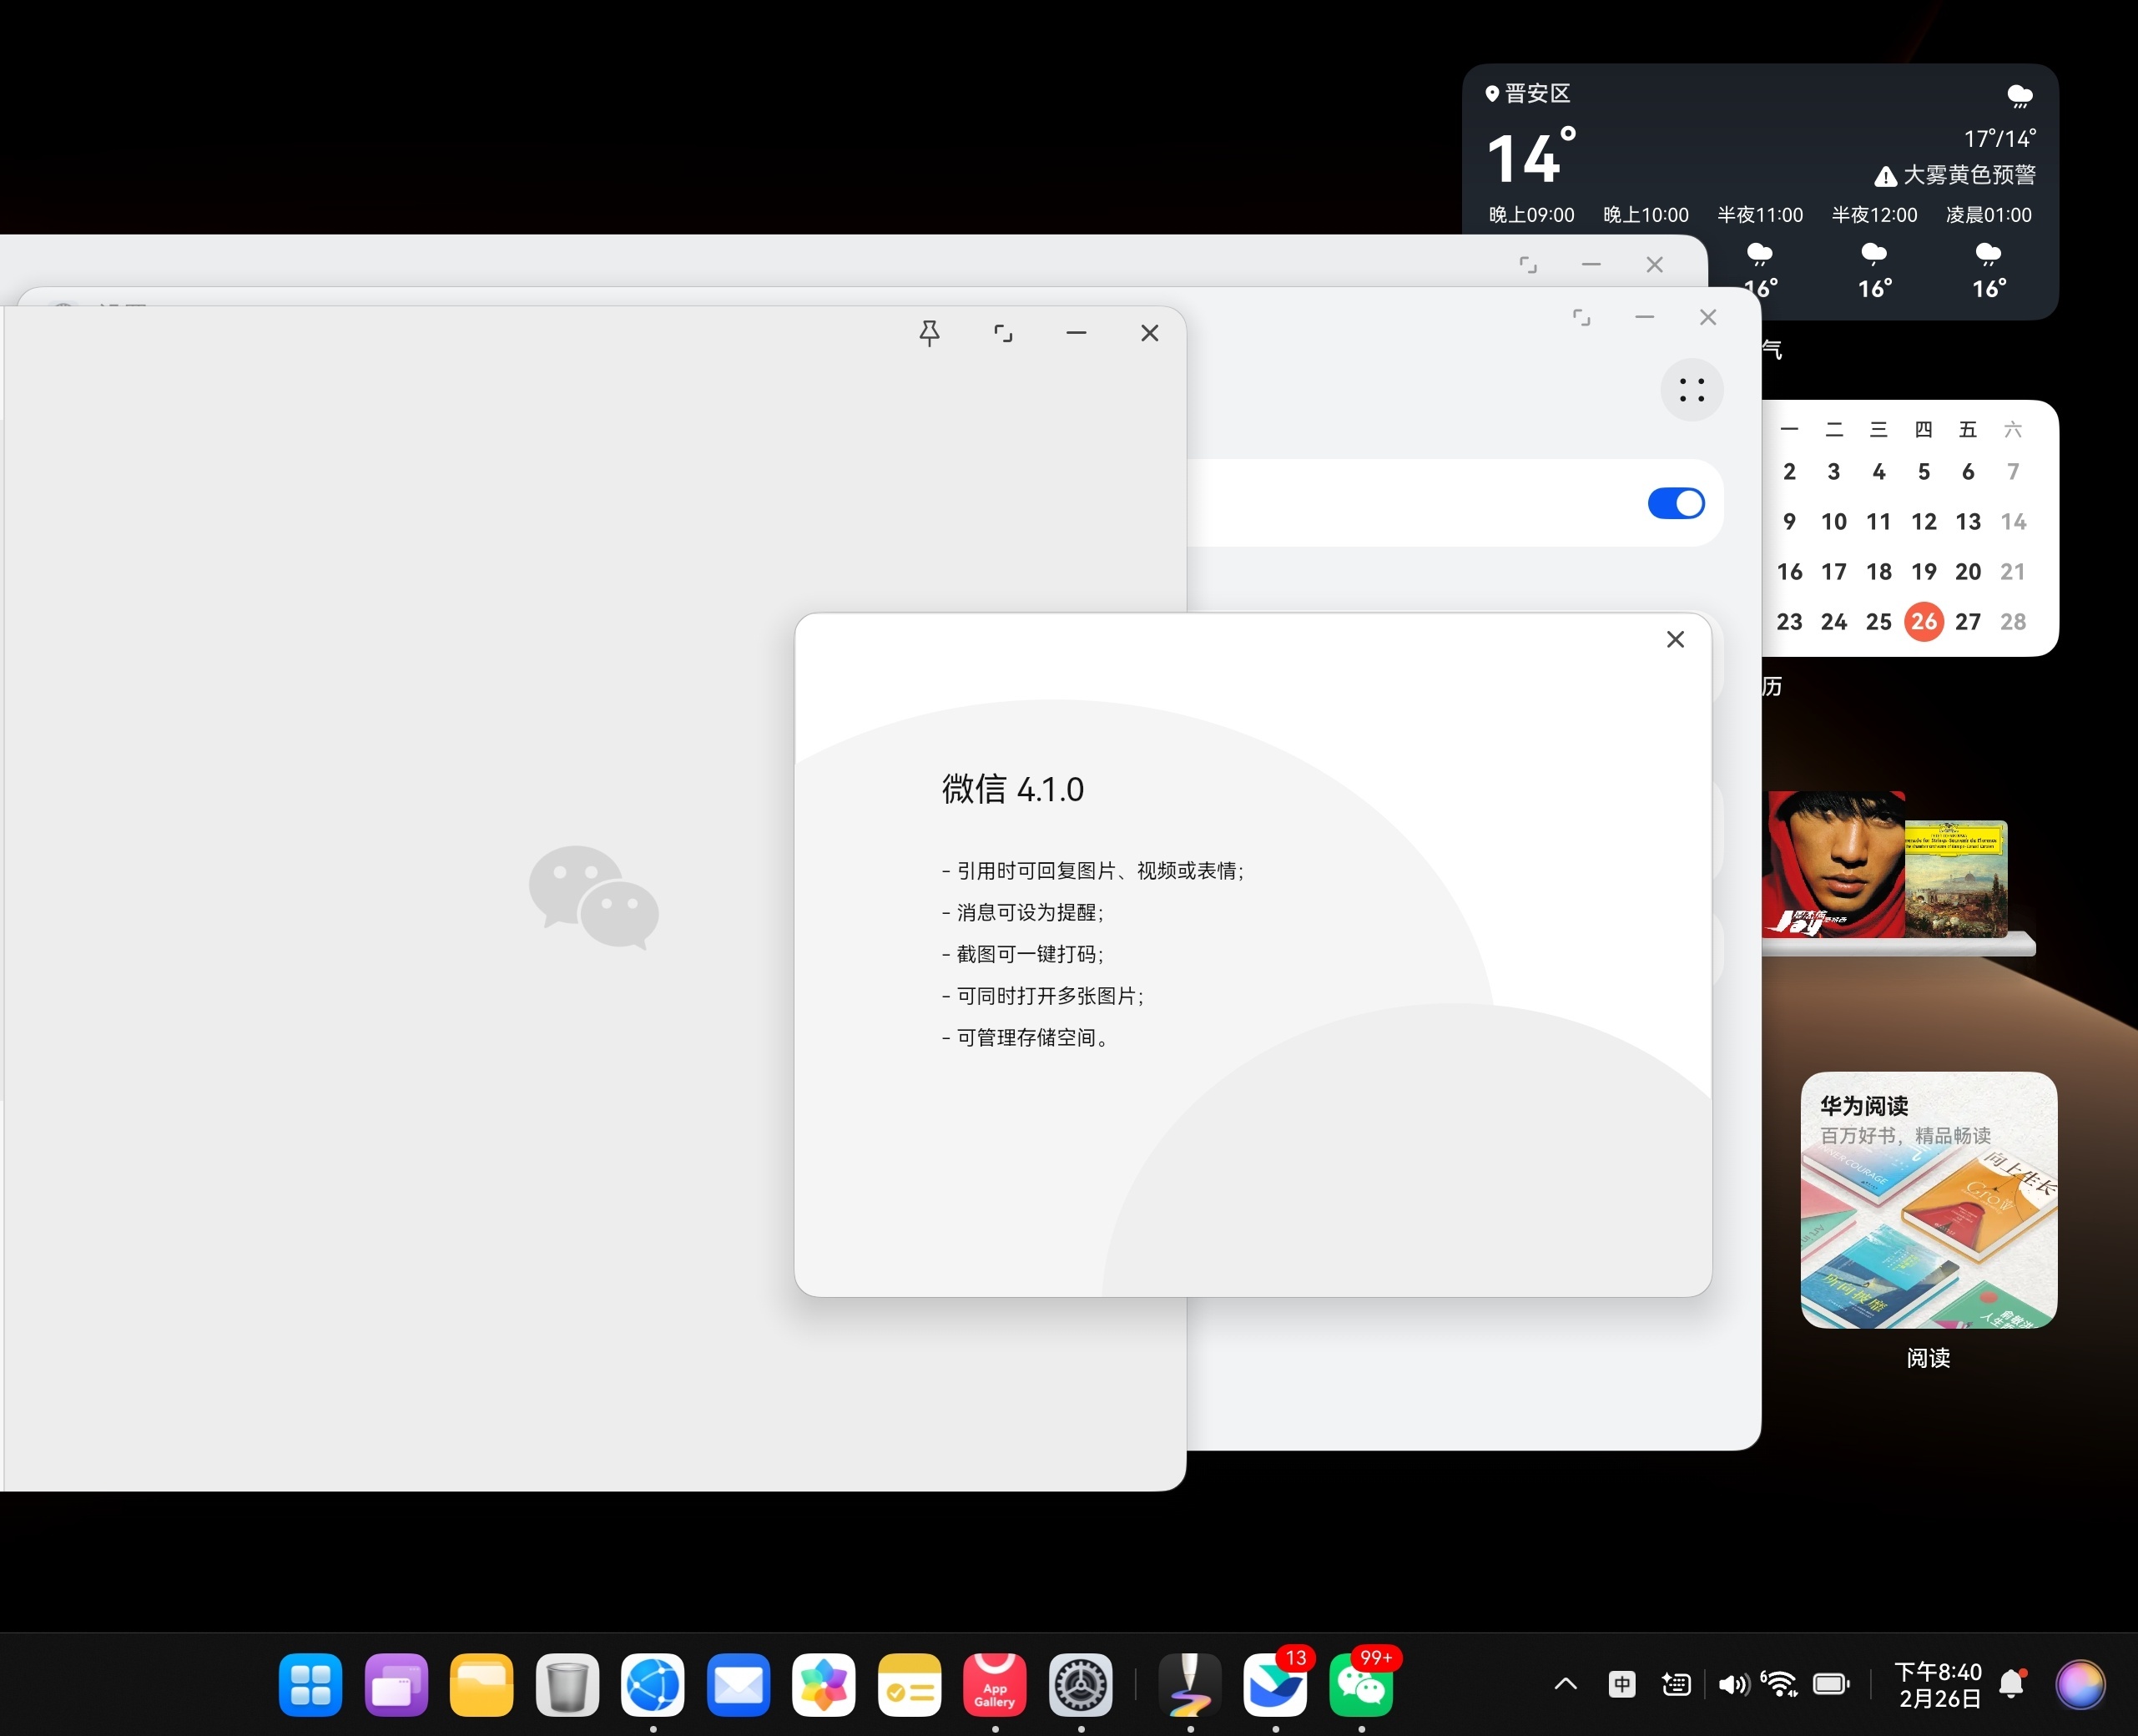Close the WeChat 4.1.0 update dialog
Image resolution: width=2138 pixels, height=1736 pixels.
point(1675,639)
